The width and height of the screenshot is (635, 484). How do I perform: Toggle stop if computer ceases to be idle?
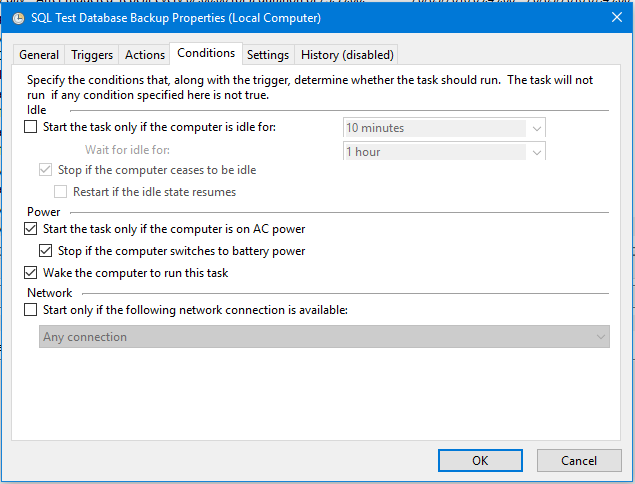(x=45, y=170)
